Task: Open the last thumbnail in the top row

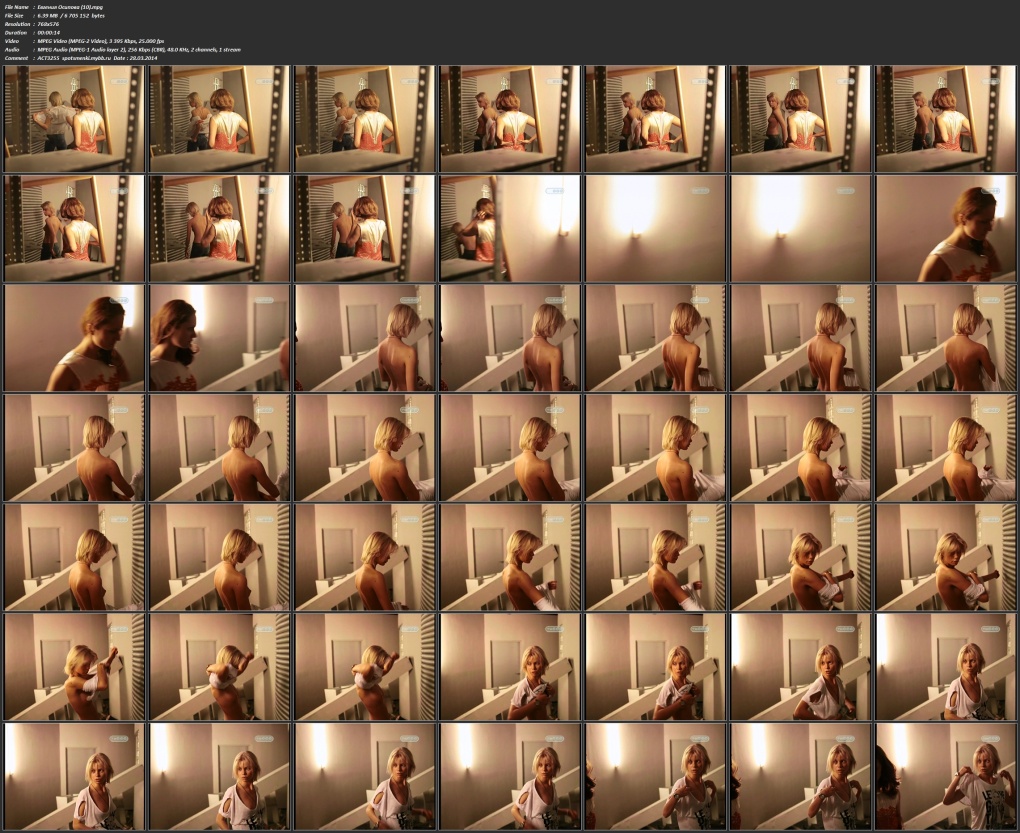Action: pyautogui.click(x=945, y=119)
